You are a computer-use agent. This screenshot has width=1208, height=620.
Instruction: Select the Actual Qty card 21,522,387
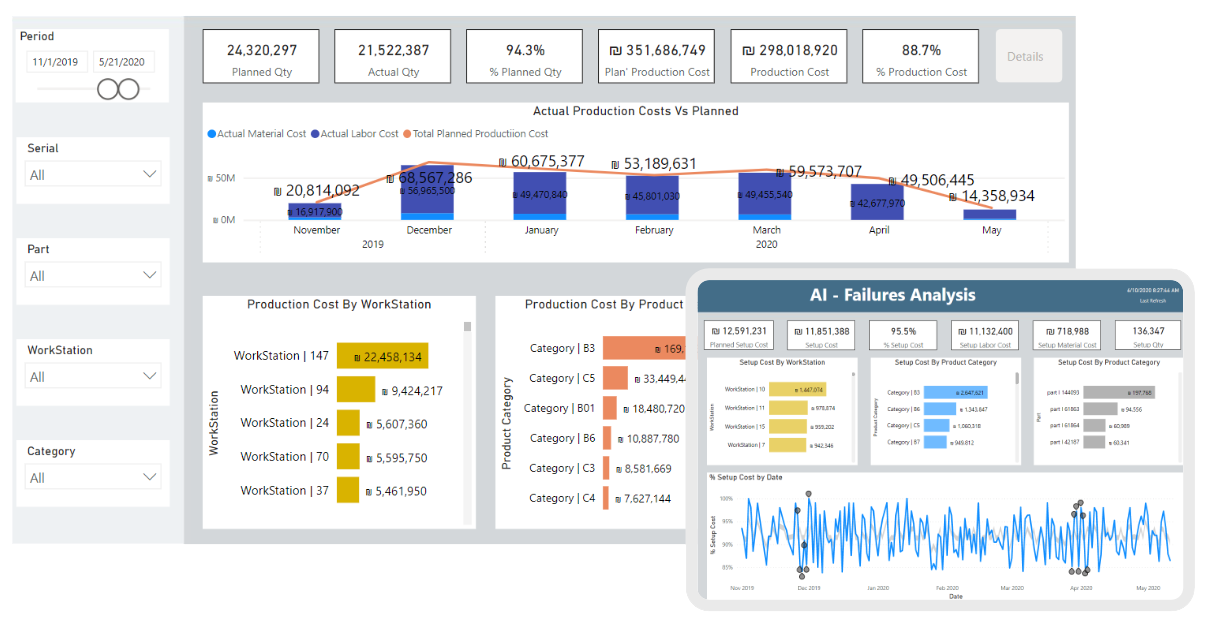(393, 57)
